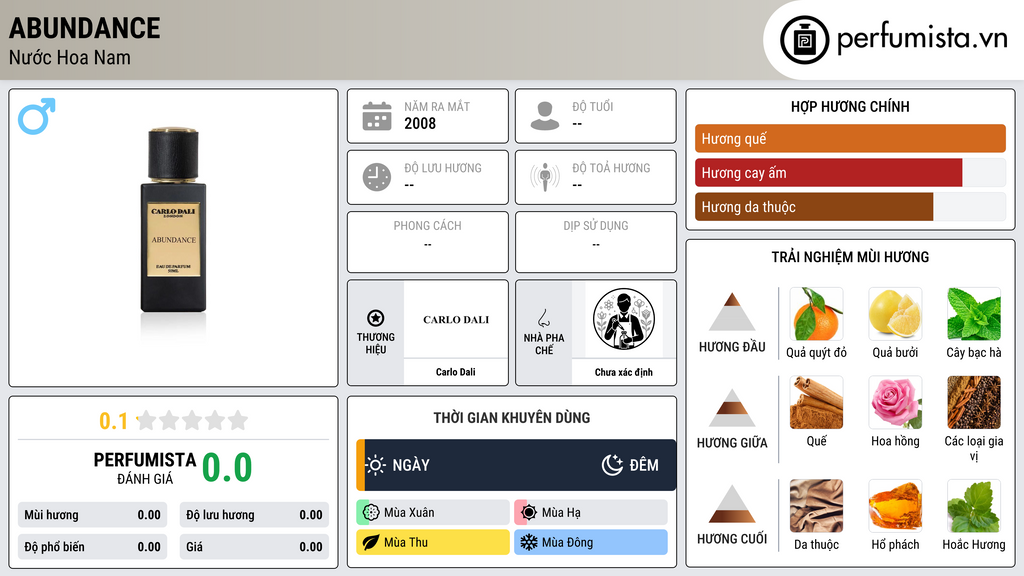Image resolution: width=1024 pixels, height=576 pixels.
Task: Click the clock icon for Độ lưu hương
Action: (x=377, y=177)
